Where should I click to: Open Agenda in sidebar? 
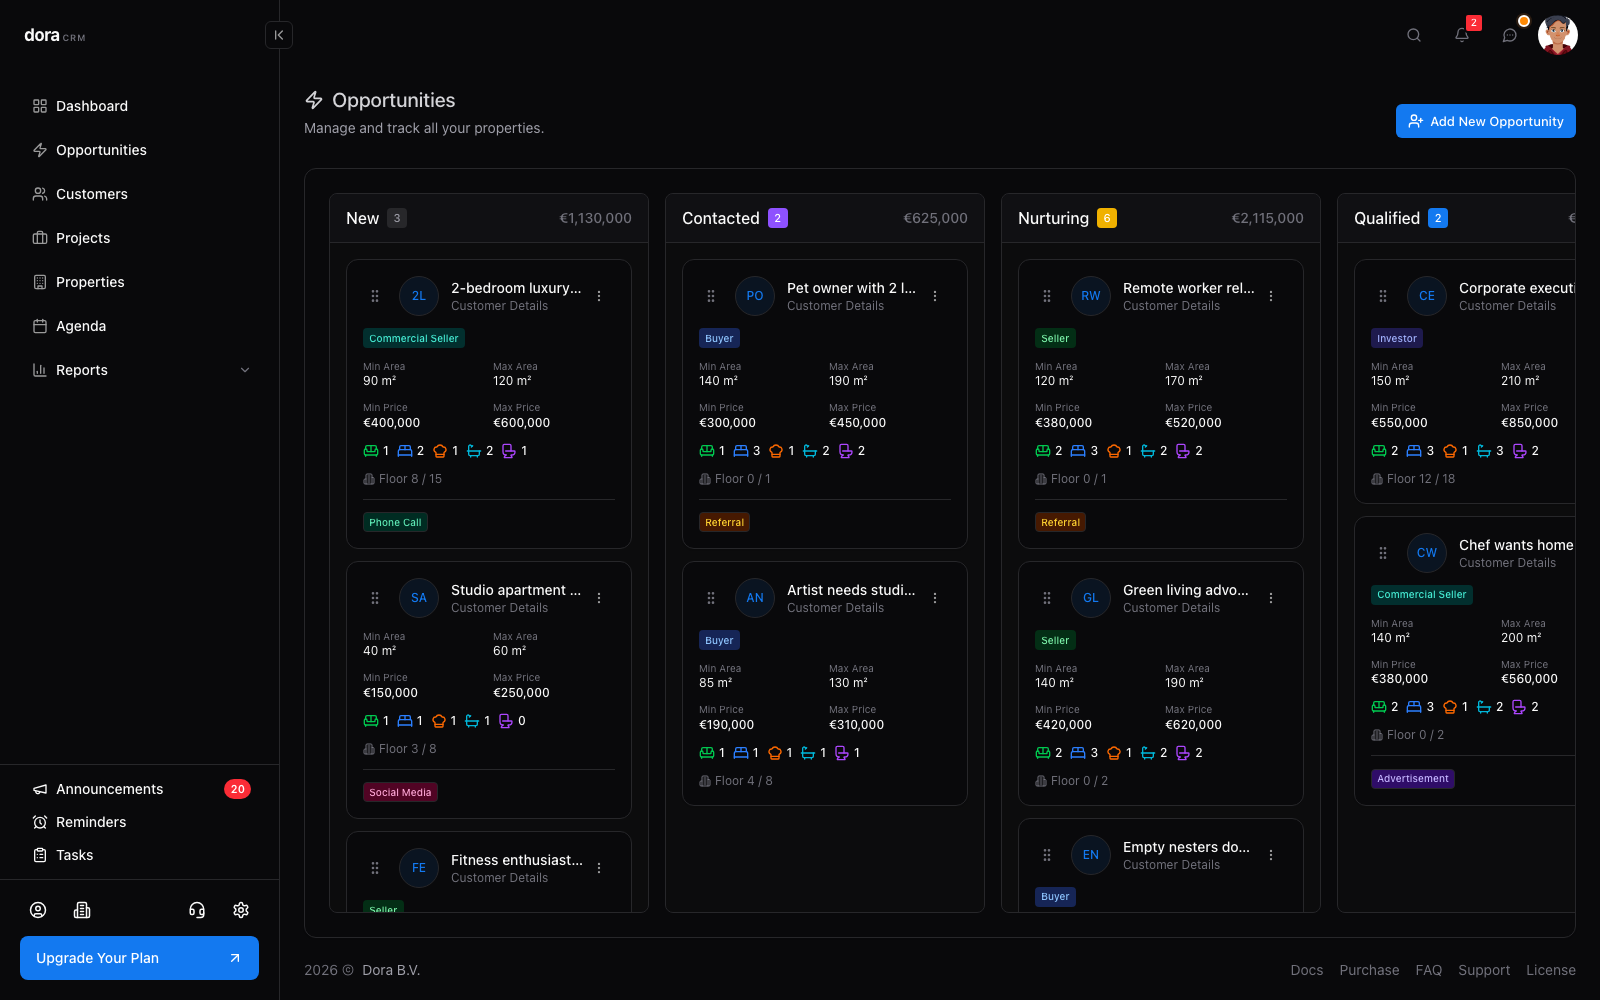(140, 326)
